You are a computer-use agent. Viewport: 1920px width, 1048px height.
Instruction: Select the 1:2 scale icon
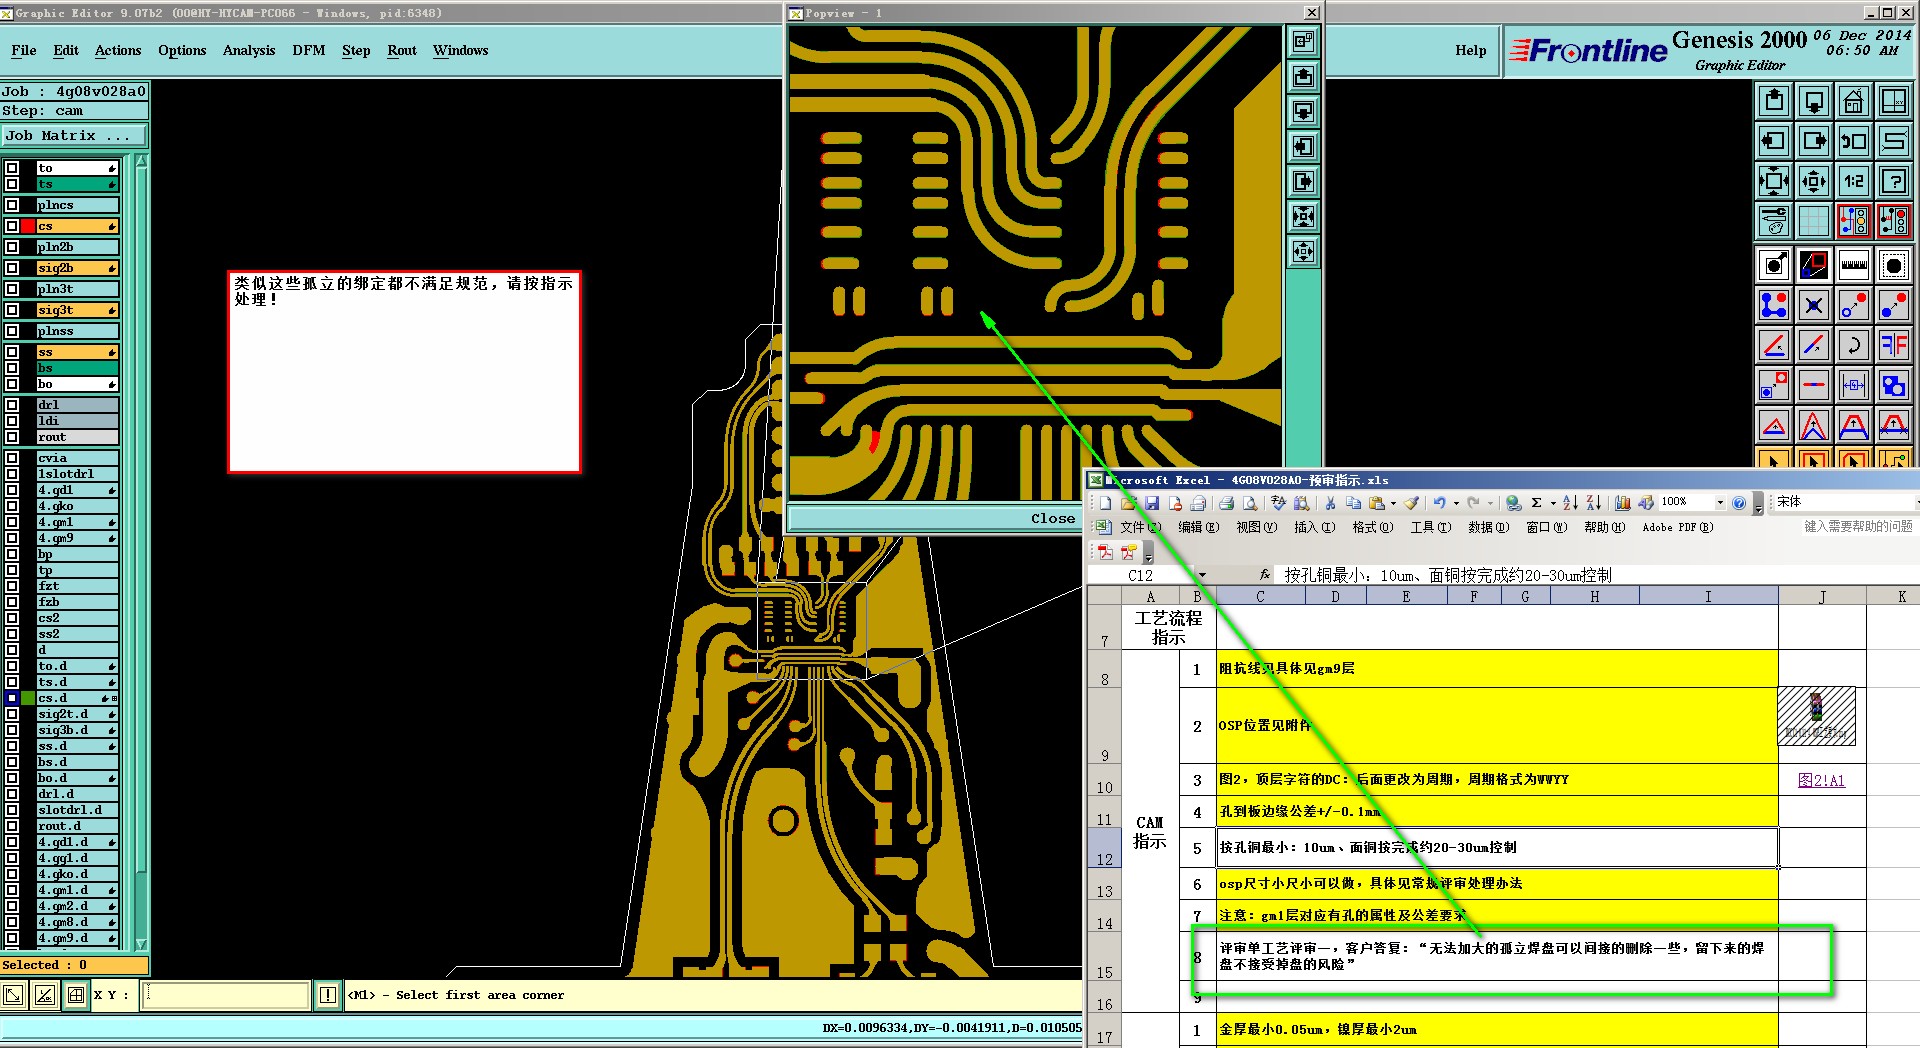pos(1853,181)
